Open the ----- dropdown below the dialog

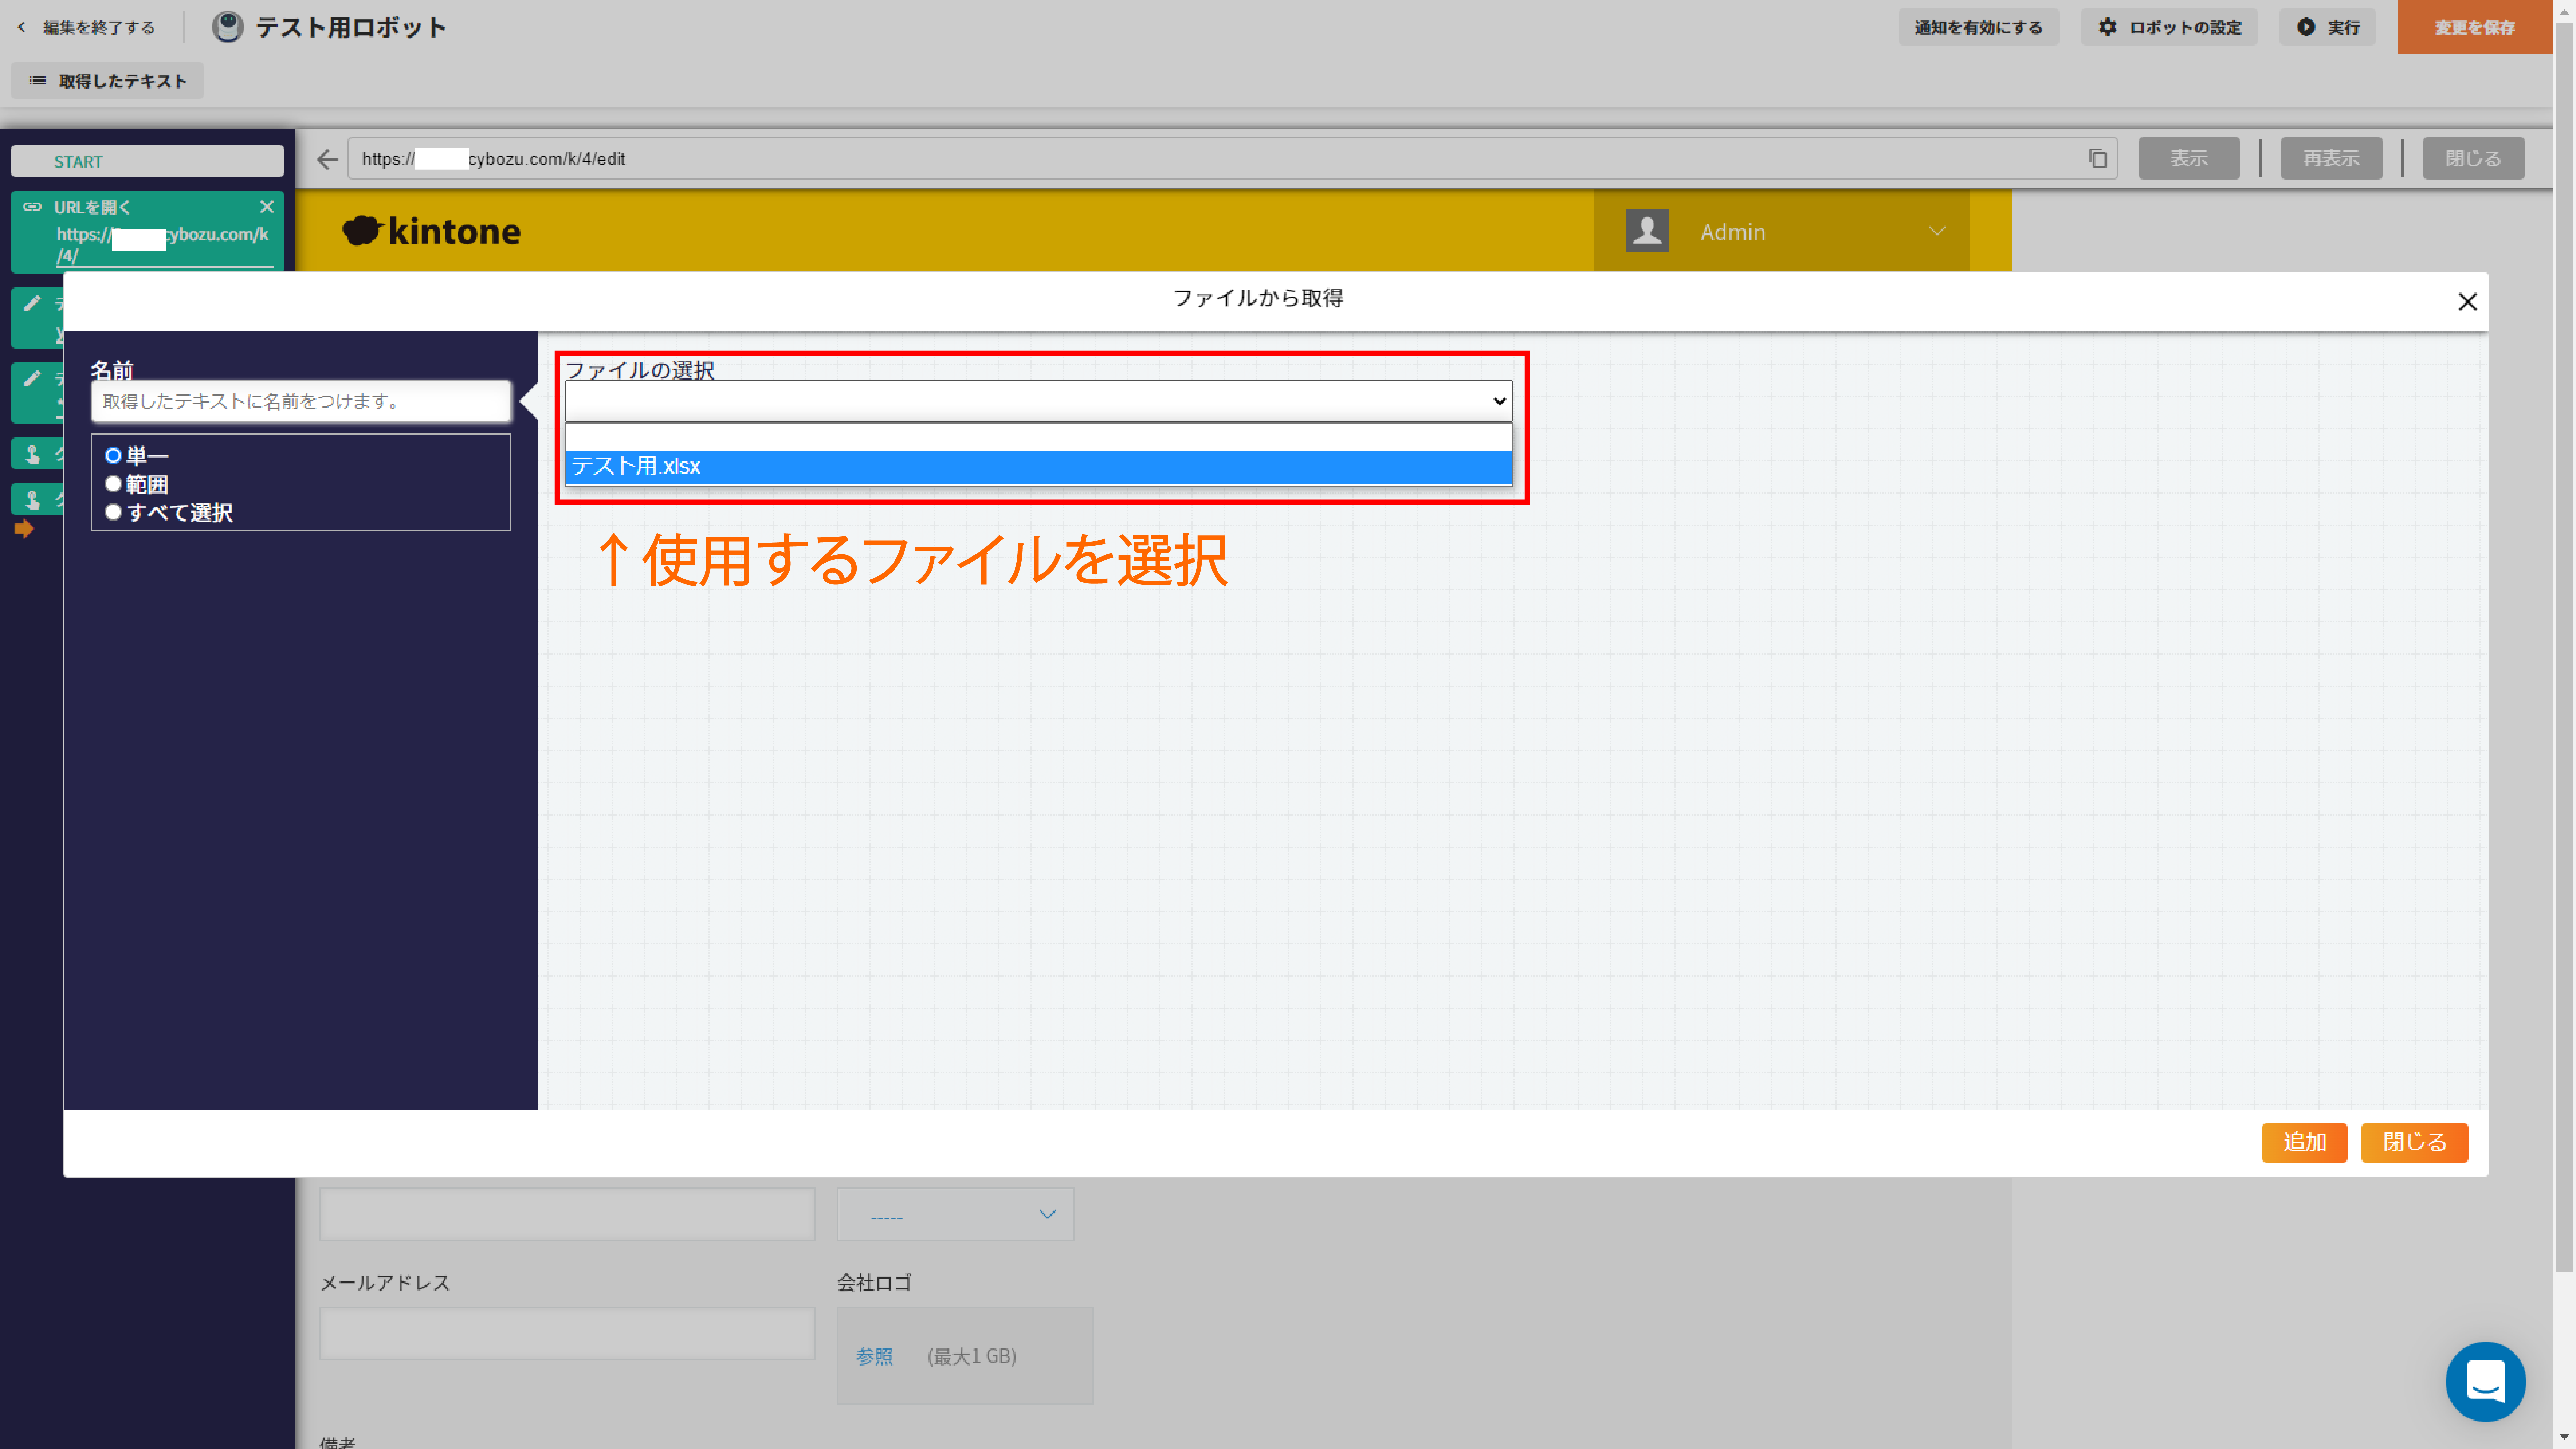955,1214
